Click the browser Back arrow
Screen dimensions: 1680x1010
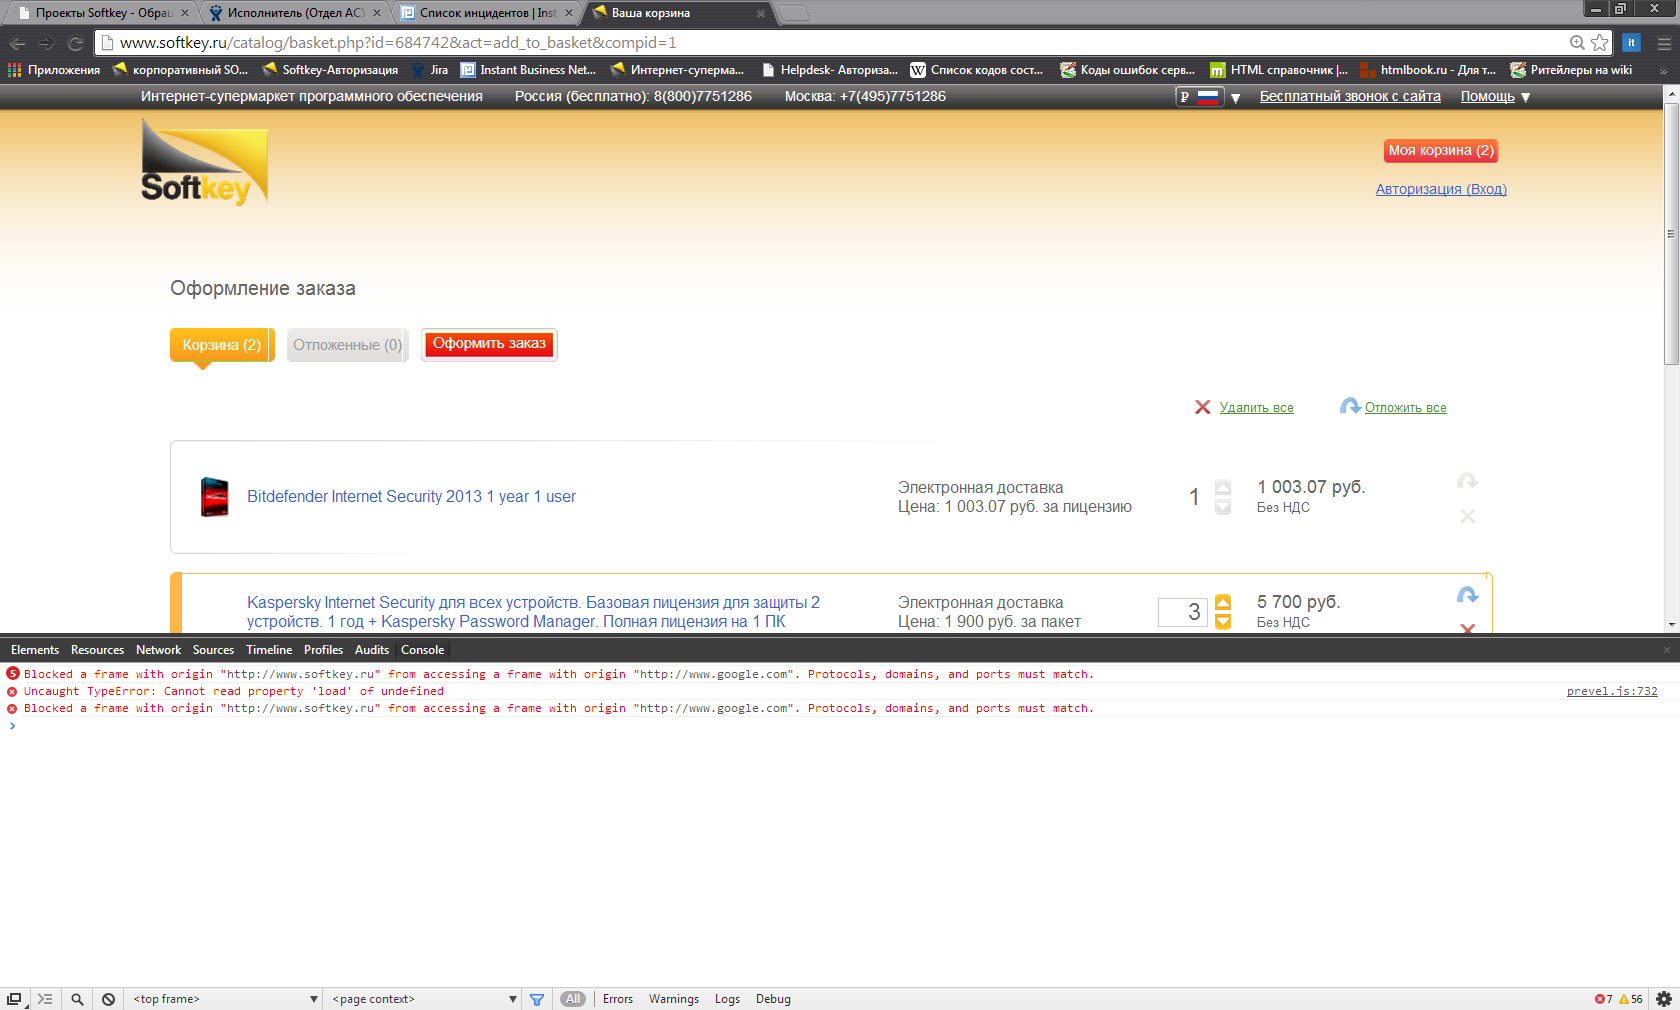tap(17, 43)
